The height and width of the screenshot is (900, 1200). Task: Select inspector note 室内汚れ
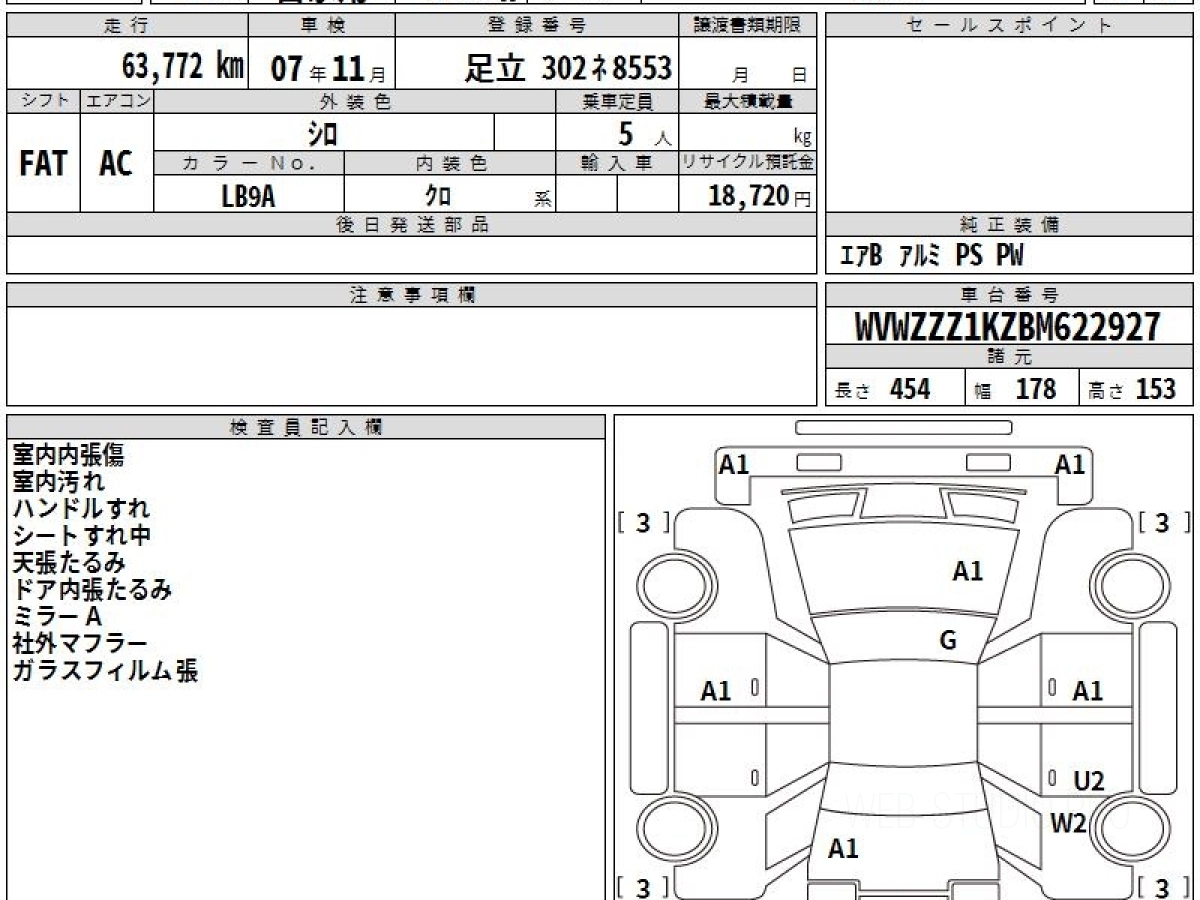click(x=58, y=483)
